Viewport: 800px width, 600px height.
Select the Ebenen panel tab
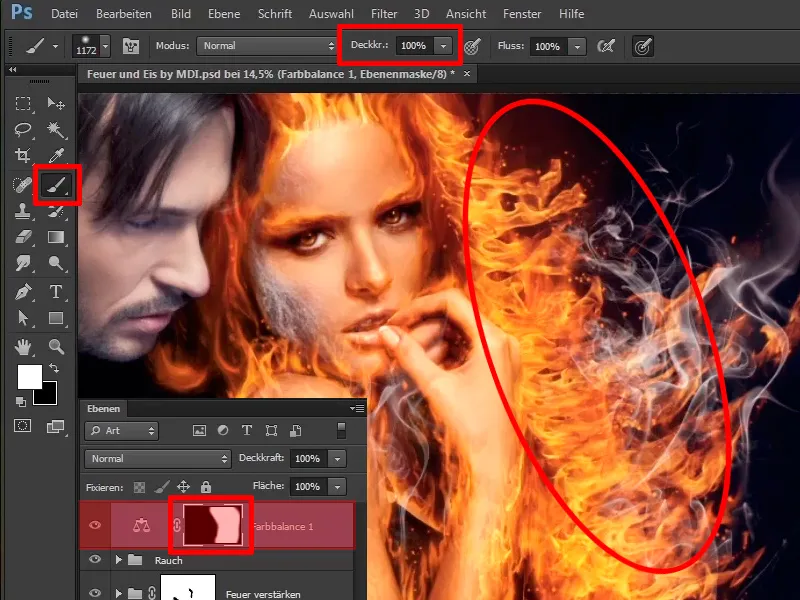pos(104,409)
